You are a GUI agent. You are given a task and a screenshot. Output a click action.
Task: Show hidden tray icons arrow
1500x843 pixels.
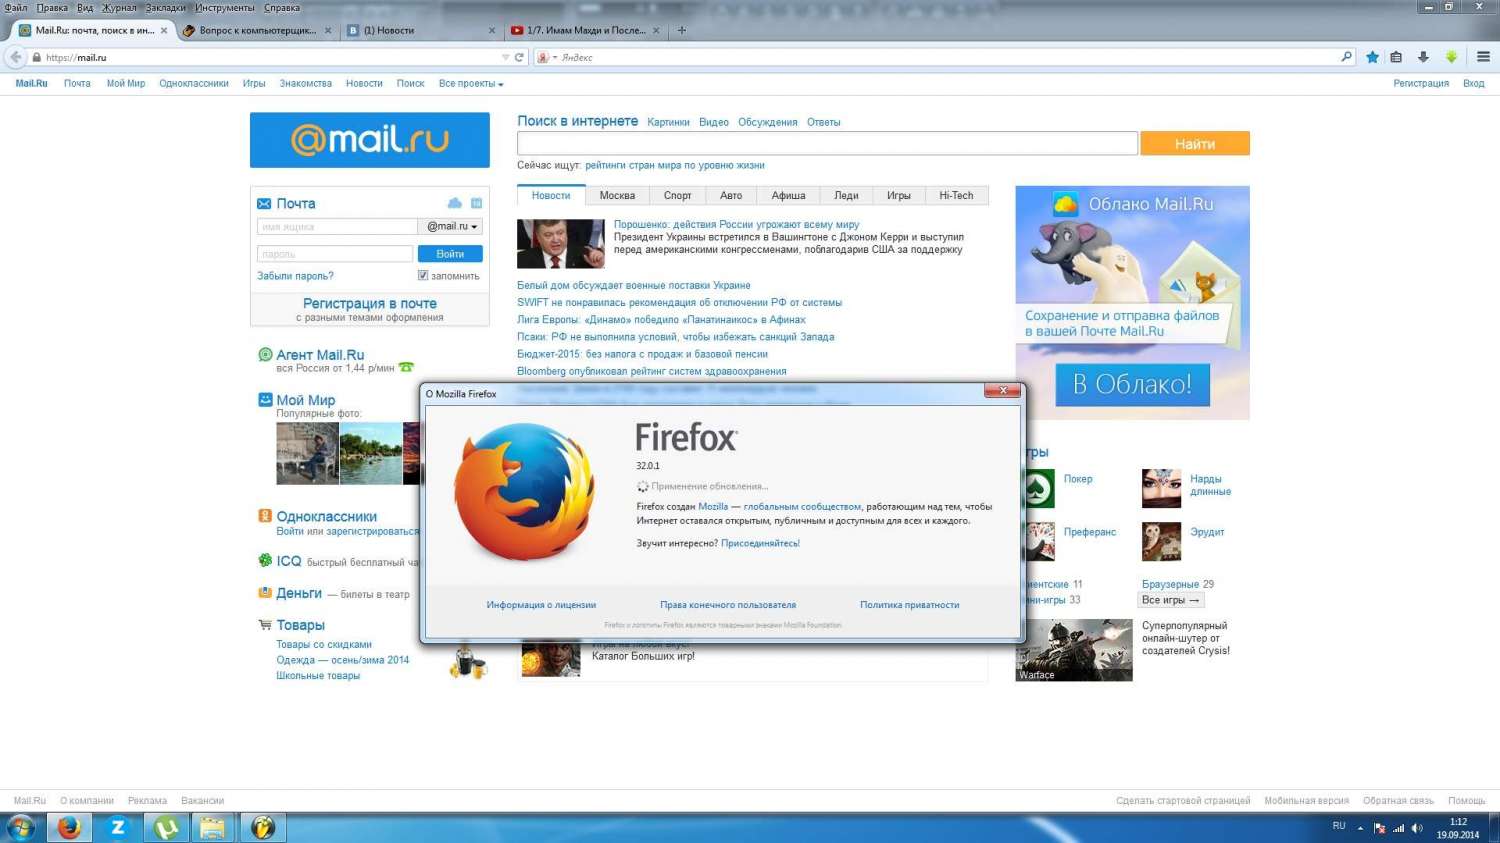(x=1360, y=828)
